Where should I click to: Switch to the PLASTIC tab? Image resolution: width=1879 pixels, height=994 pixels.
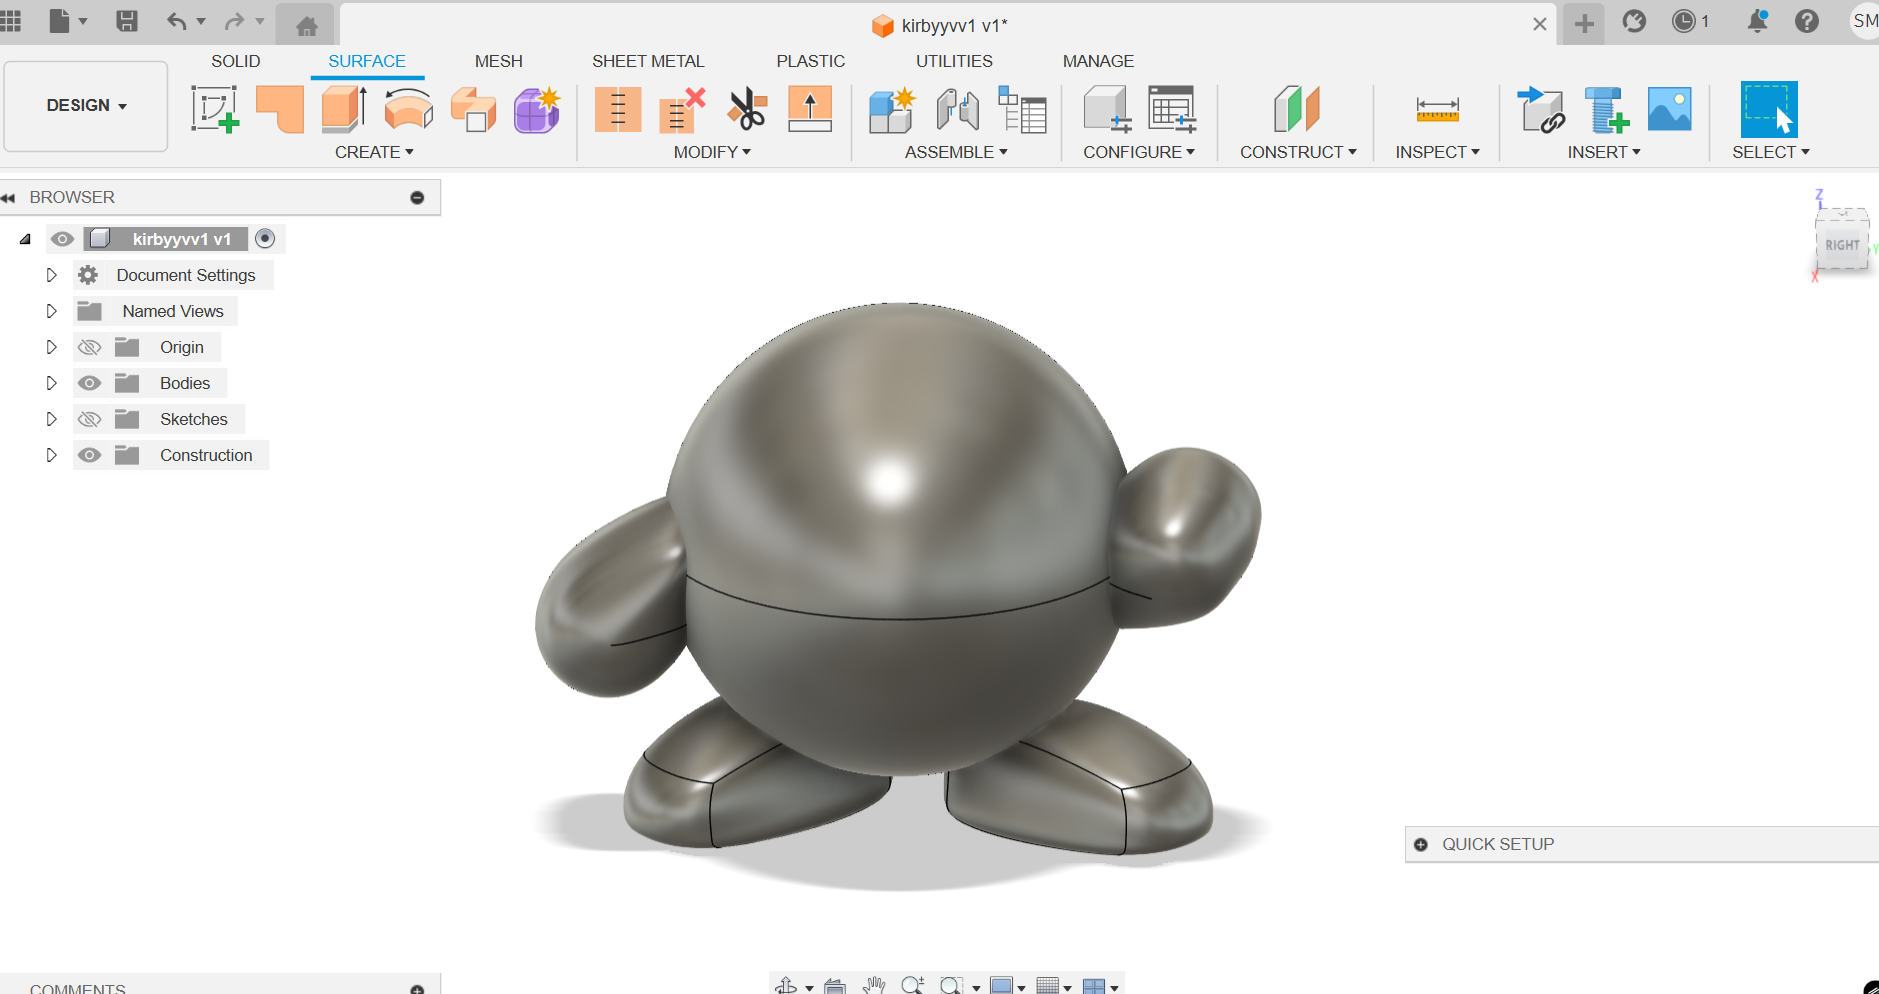coord(811,61)
